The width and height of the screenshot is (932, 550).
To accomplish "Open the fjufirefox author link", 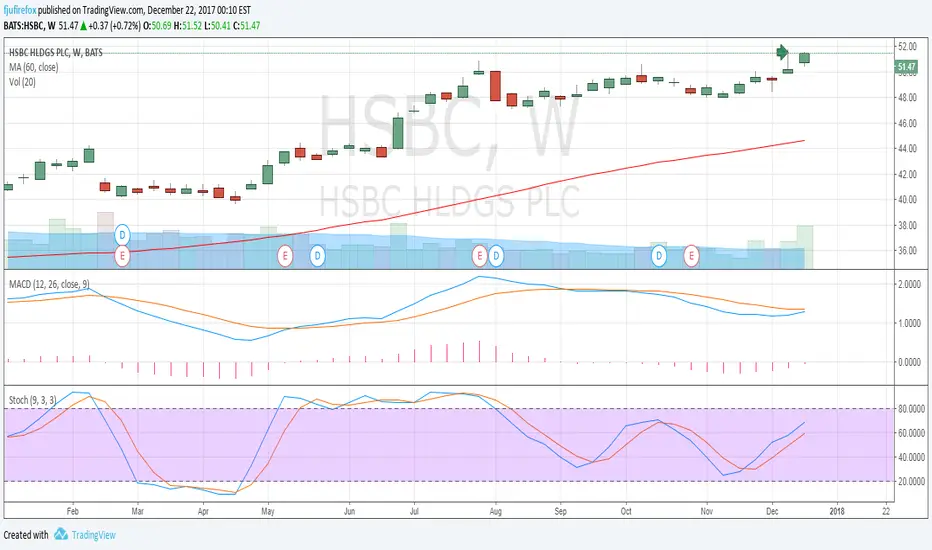I will point(20,10).
